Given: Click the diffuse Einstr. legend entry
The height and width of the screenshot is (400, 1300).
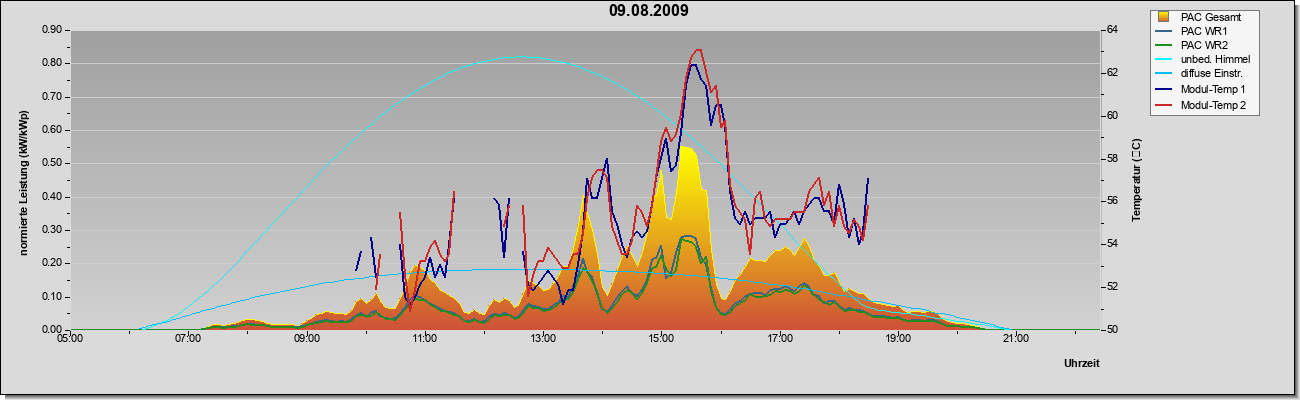Looking at the screenshot, I should tap(1210, 74).
